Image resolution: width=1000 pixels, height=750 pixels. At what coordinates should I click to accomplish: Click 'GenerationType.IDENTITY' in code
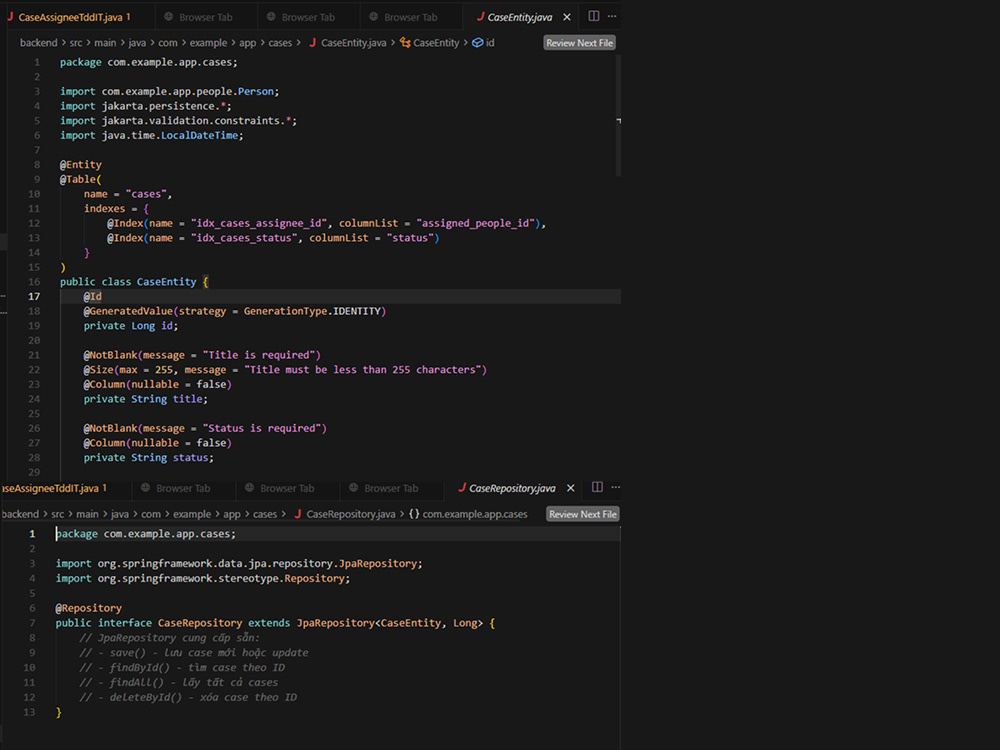(312, 311)
